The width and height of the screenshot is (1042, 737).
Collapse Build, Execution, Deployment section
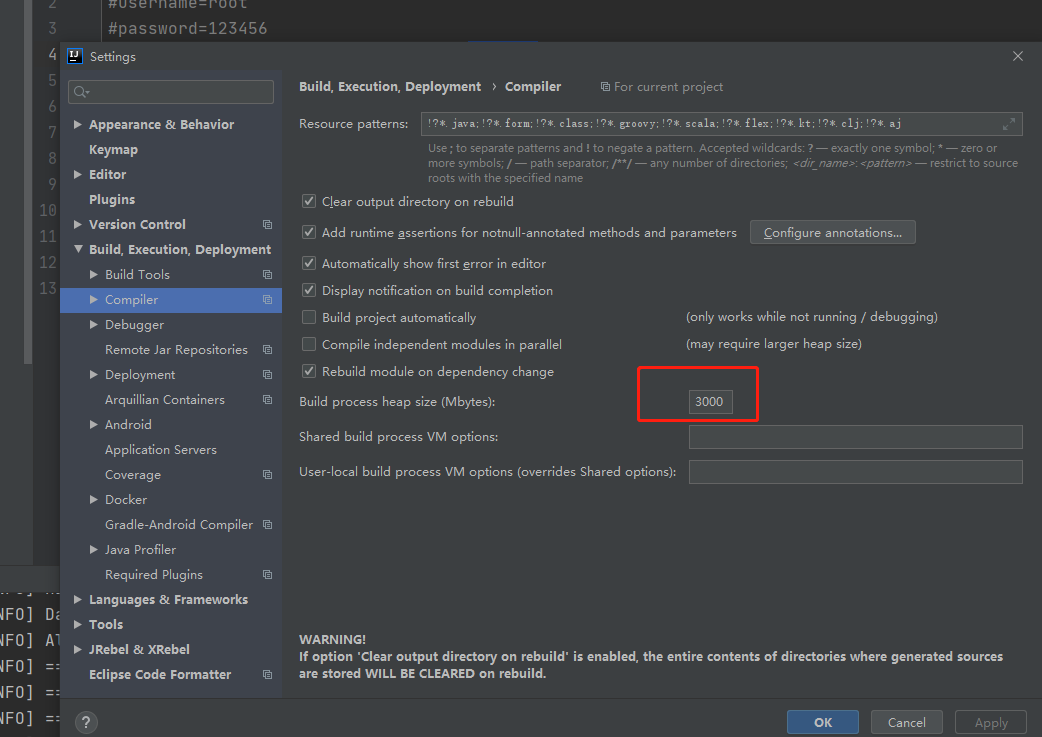pyautogui.click(x=78, y=249)
